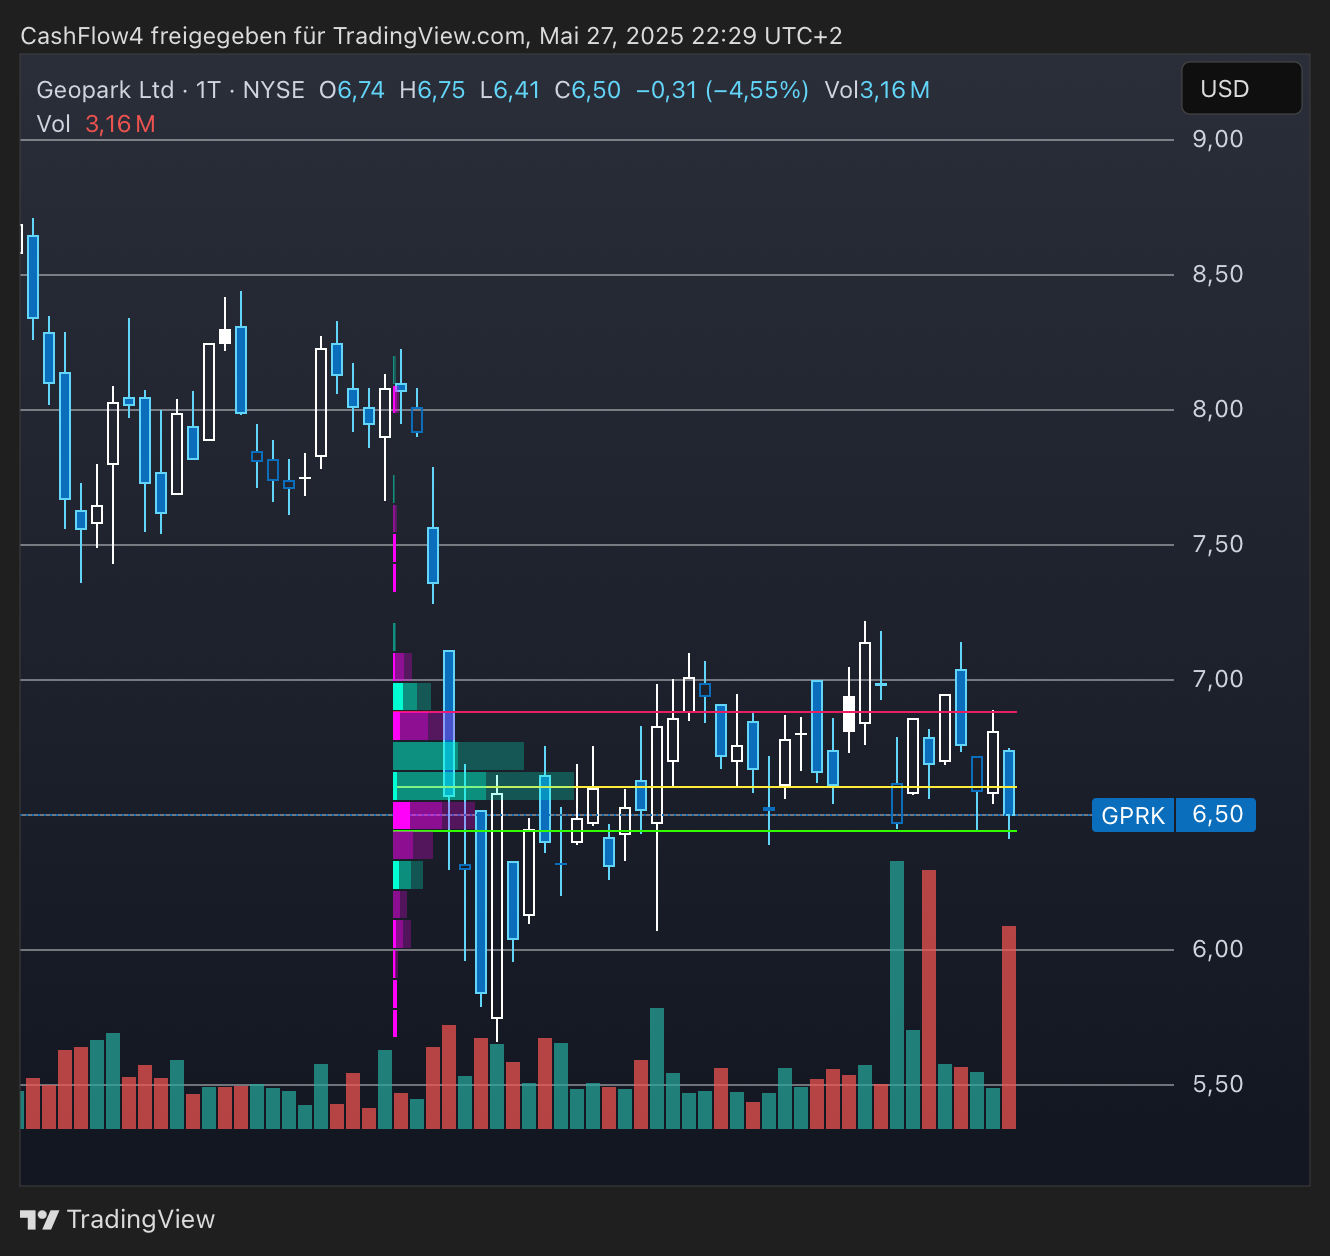This screenshot has height=1256, width=1330.
Task: Click the NYSE exchange label
Action: click(x=273, y=90)
